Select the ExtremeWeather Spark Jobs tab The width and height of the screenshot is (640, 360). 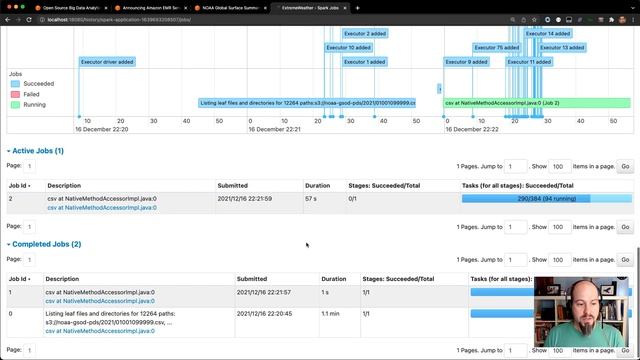tap(309, 8)
